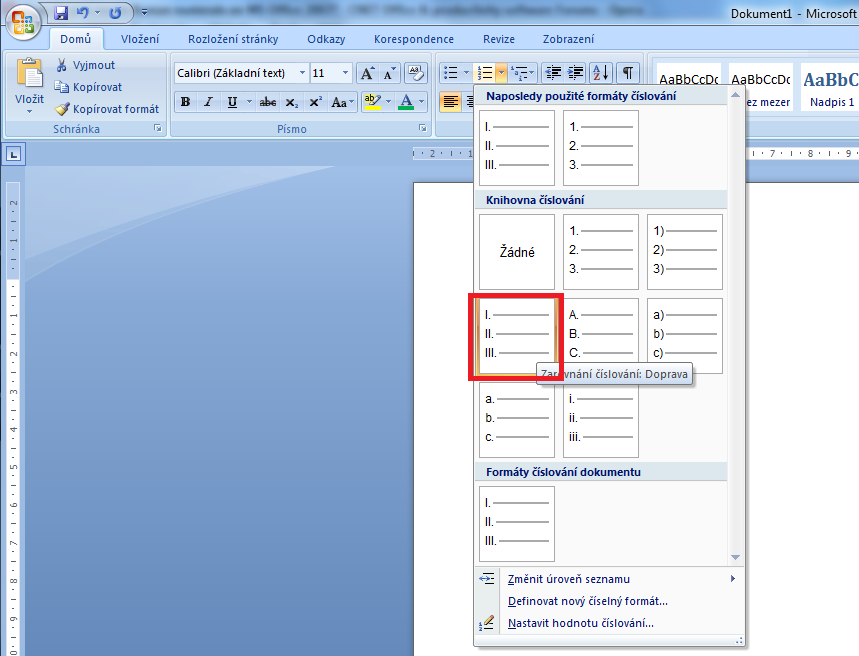Click the tab selector L button by ruler
This screenshot has width=859, height=656.
pos(14,155)
